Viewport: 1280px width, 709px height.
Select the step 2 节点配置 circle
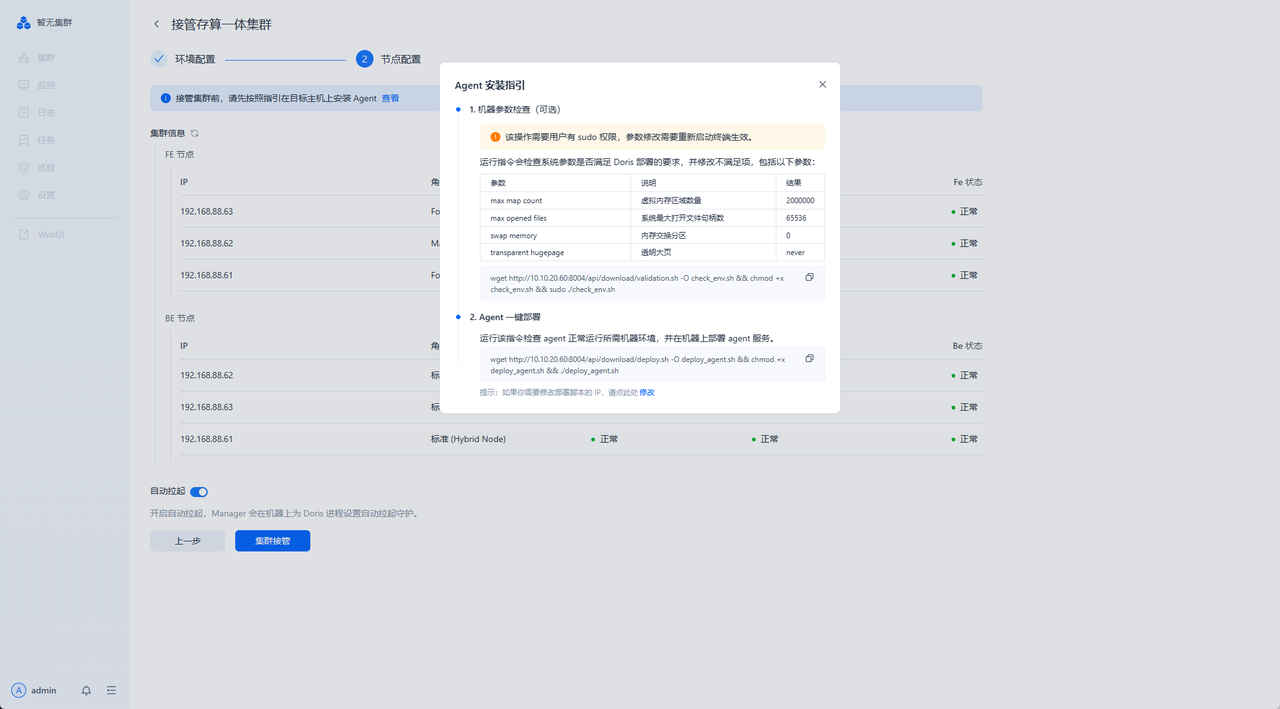coord(365,59)
